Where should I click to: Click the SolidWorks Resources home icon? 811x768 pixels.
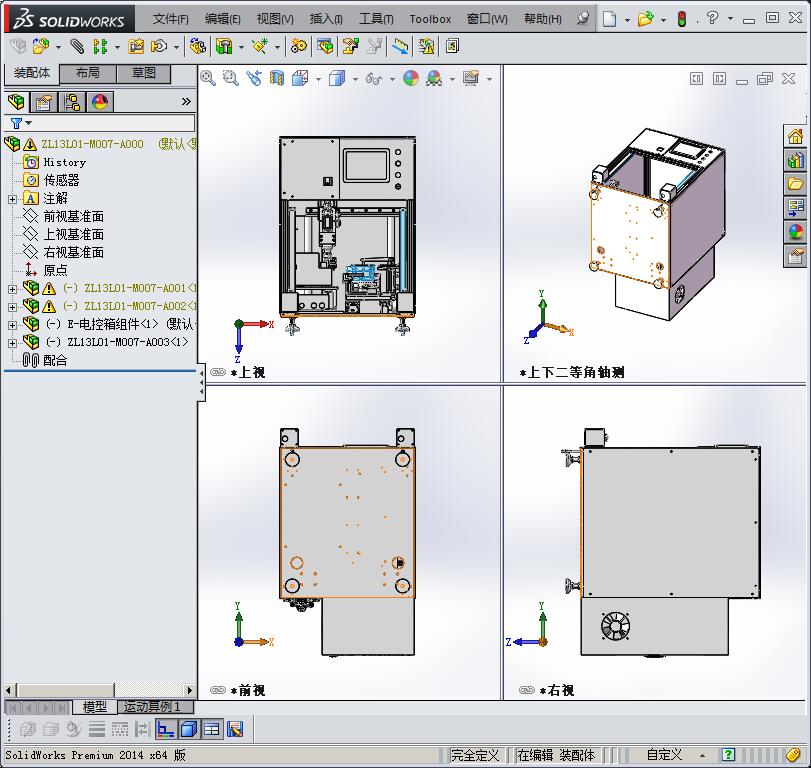click(x=795, y=137)
